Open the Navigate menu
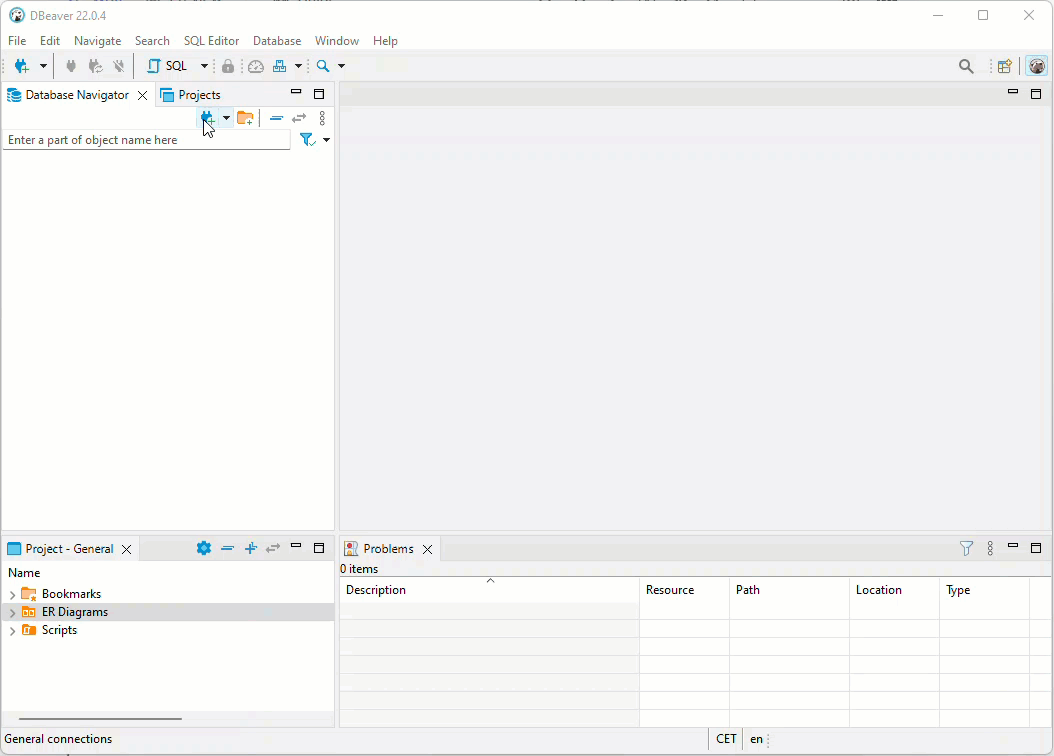This screenshot has height=756, width=1054. [x=97, y=41]
